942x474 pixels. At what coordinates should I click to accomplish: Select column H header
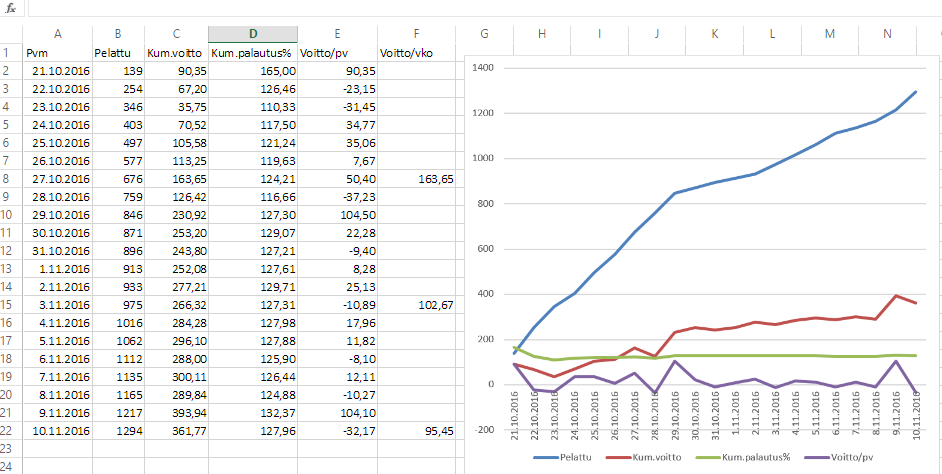coord(542,34)
